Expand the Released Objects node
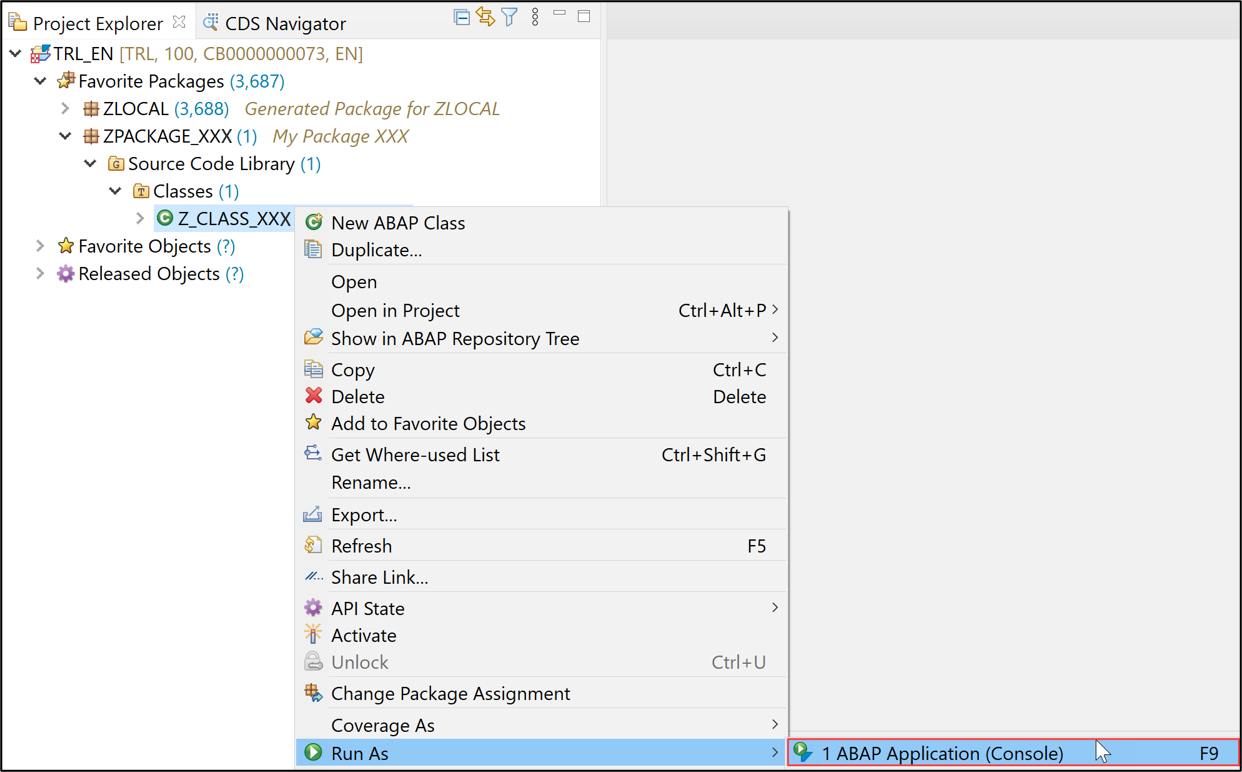This screenshot has height=772, width=1242. tap(41, 273)
